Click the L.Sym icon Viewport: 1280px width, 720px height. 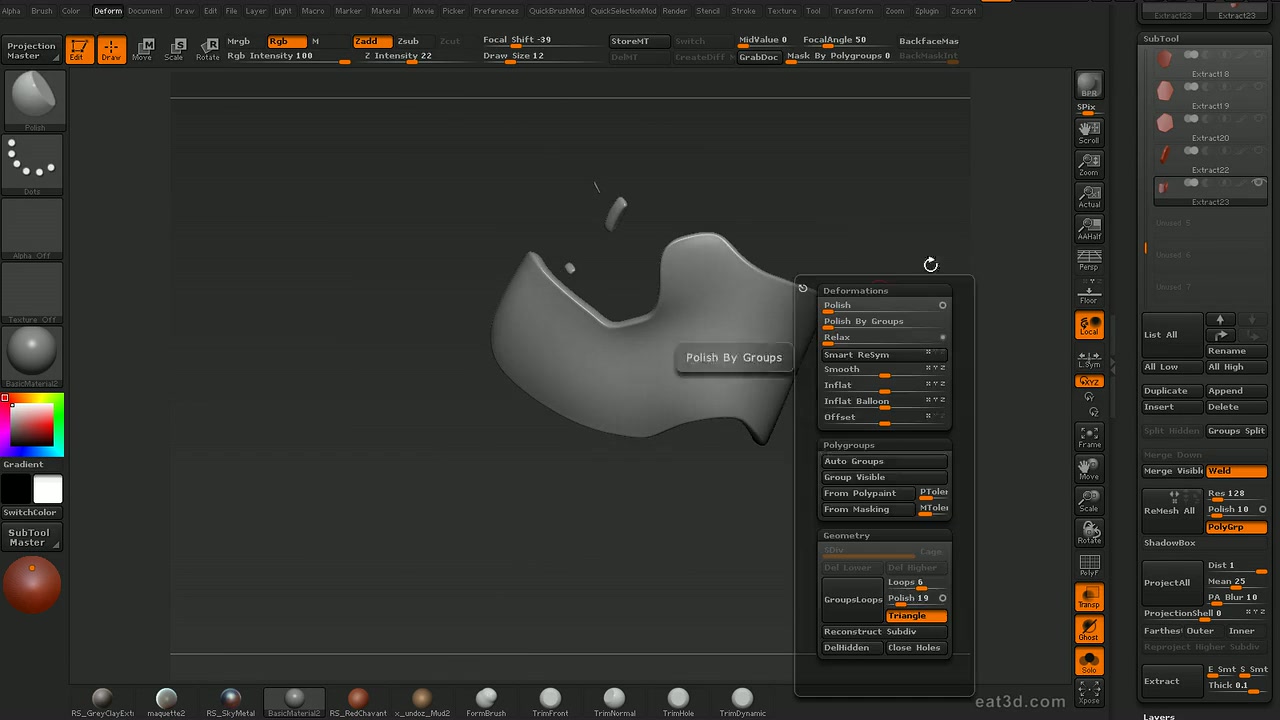(x=1089, y=358)
